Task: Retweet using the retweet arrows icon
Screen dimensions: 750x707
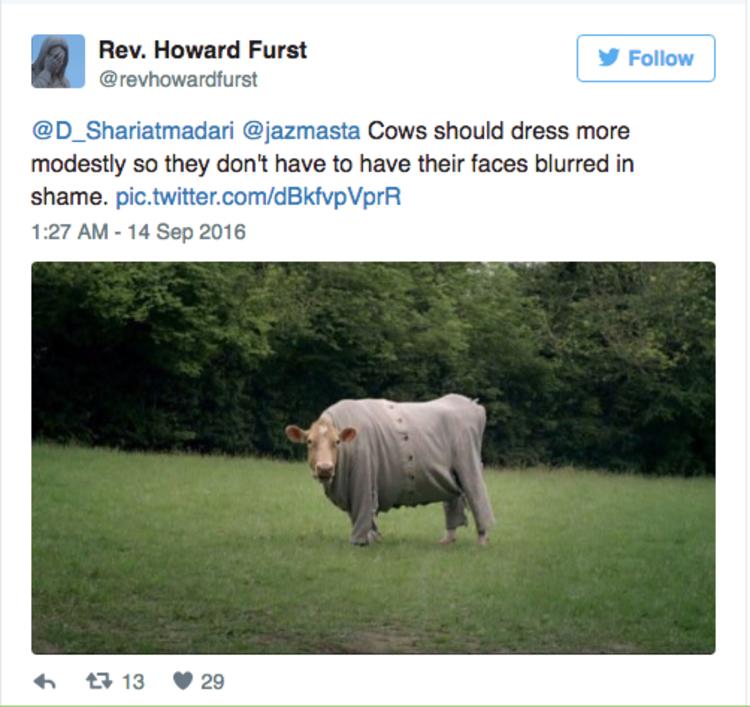Action: (x=99, y=680)
